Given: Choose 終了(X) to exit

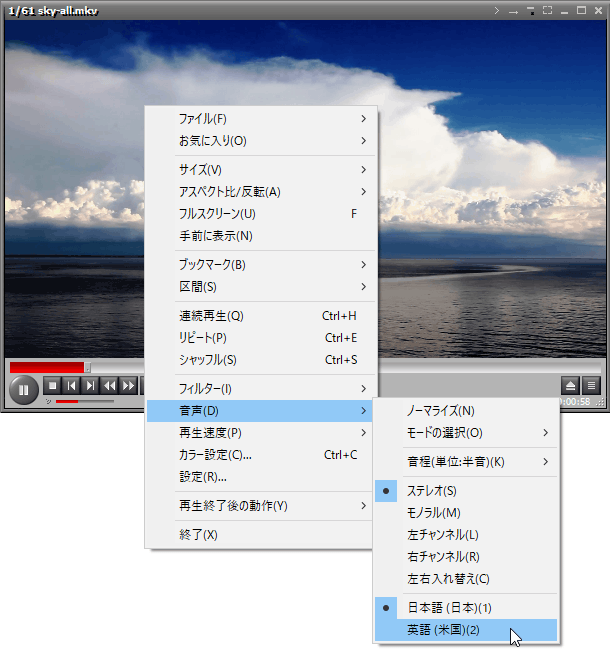Looking at the screenshot, I should click(x=261, y=535).
